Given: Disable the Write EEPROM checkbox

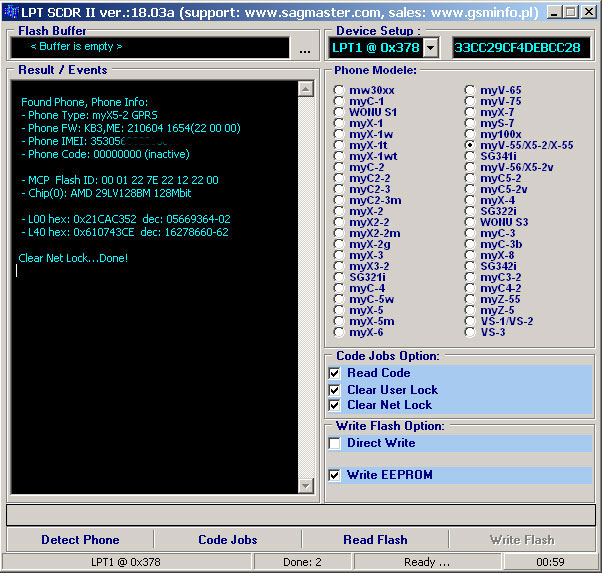Looking at the screenshot, I should (x=334, y=475).
